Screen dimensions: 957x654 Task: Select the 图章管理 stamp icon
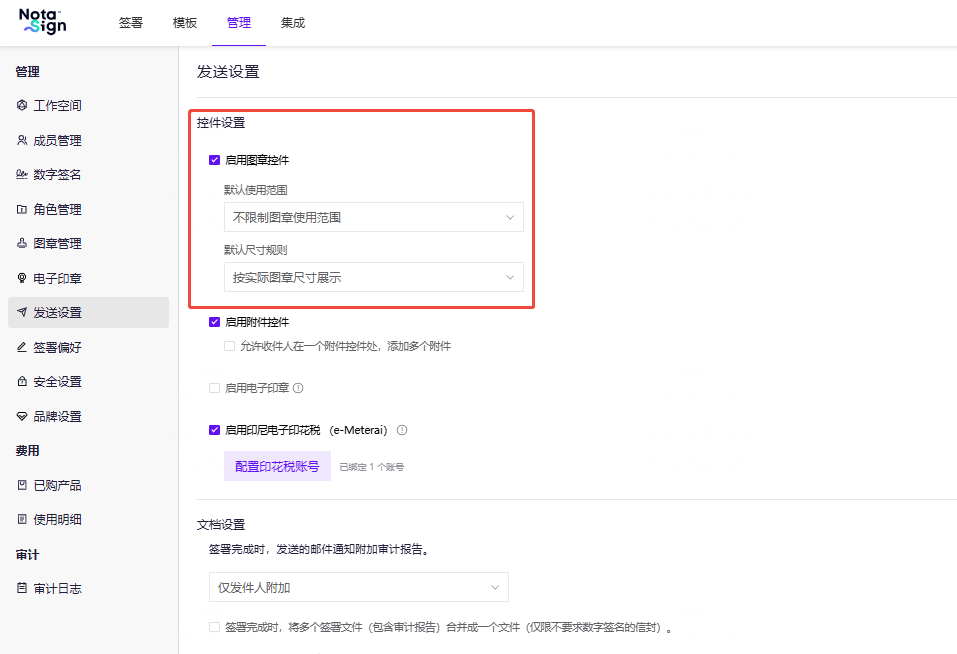[22, 243]
